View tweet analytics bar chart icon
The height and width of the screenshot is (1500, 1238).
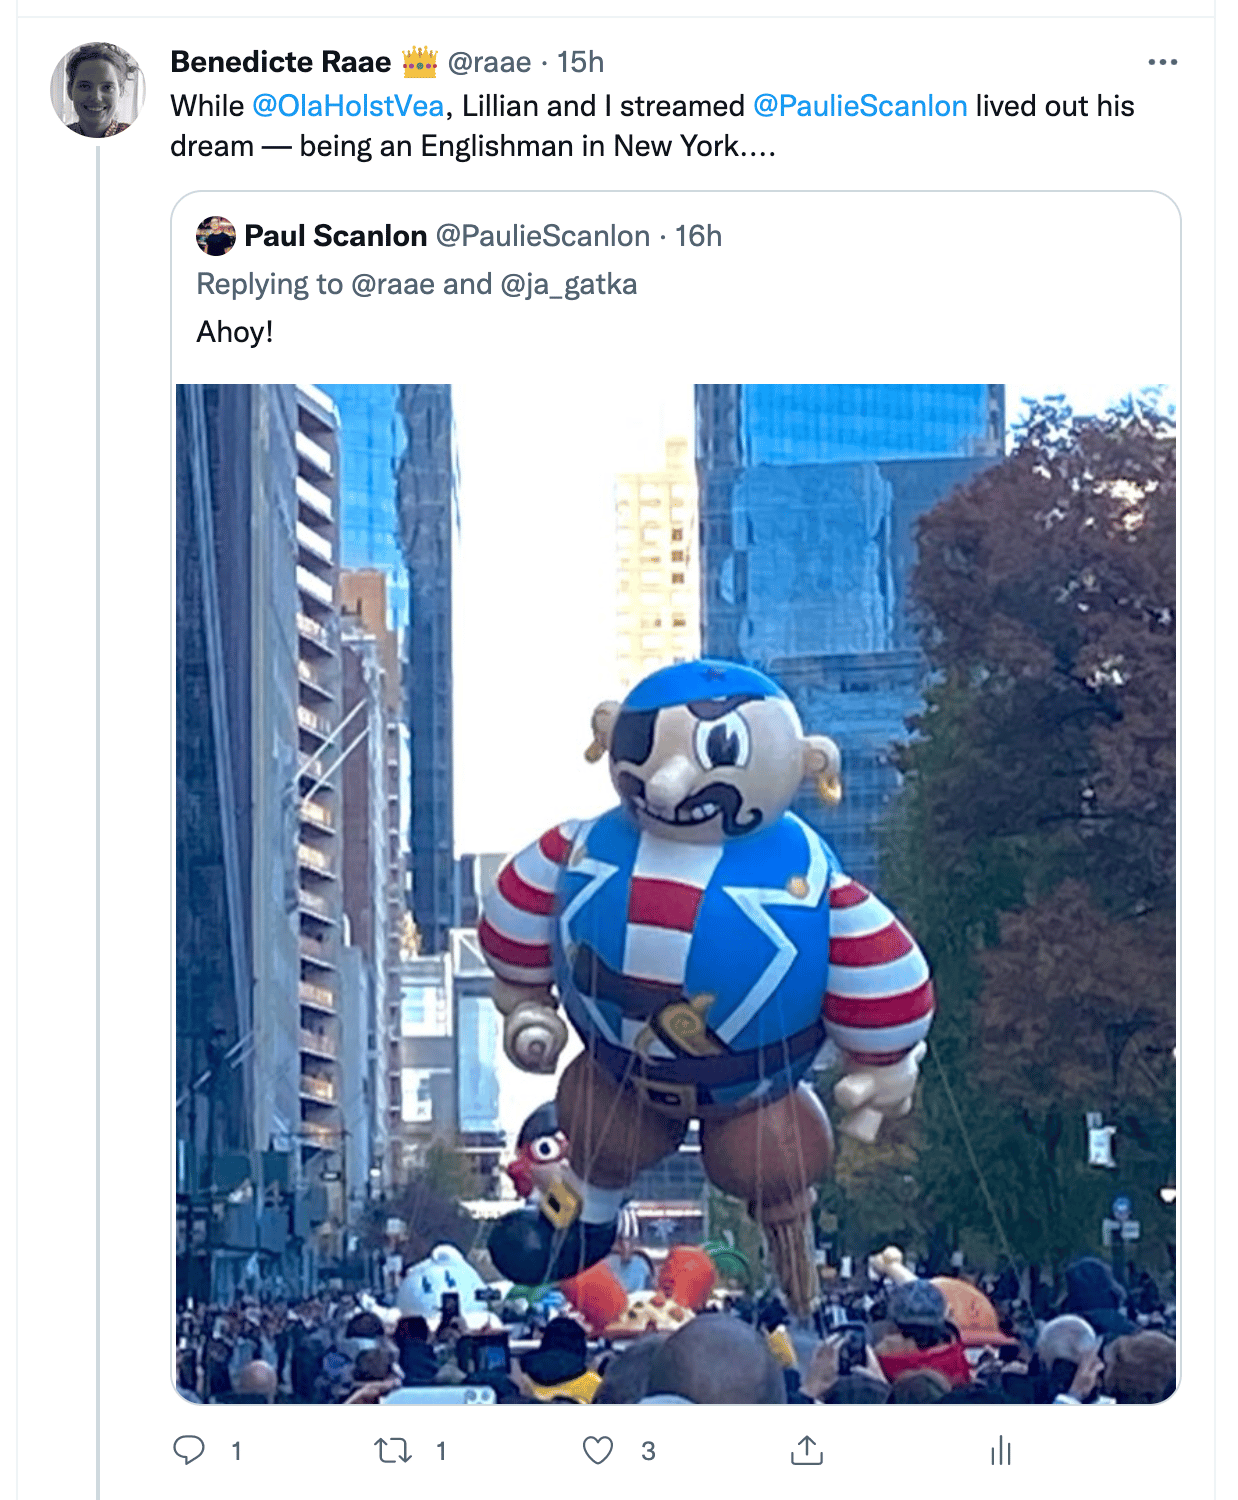click(1001, 1450)
